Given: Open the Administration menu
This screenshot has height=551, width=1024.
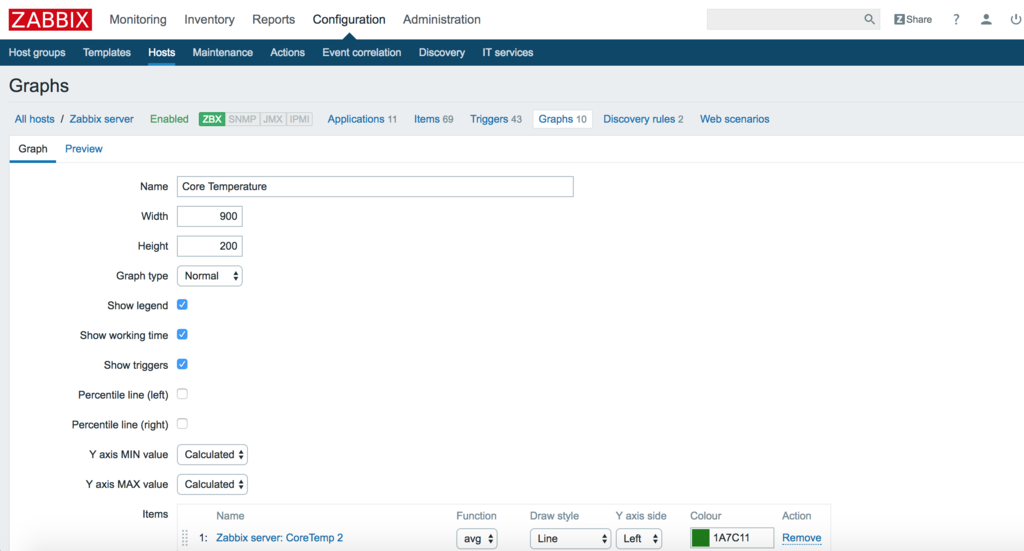Looking at the screenshot, I should click(x=441, y=20).
